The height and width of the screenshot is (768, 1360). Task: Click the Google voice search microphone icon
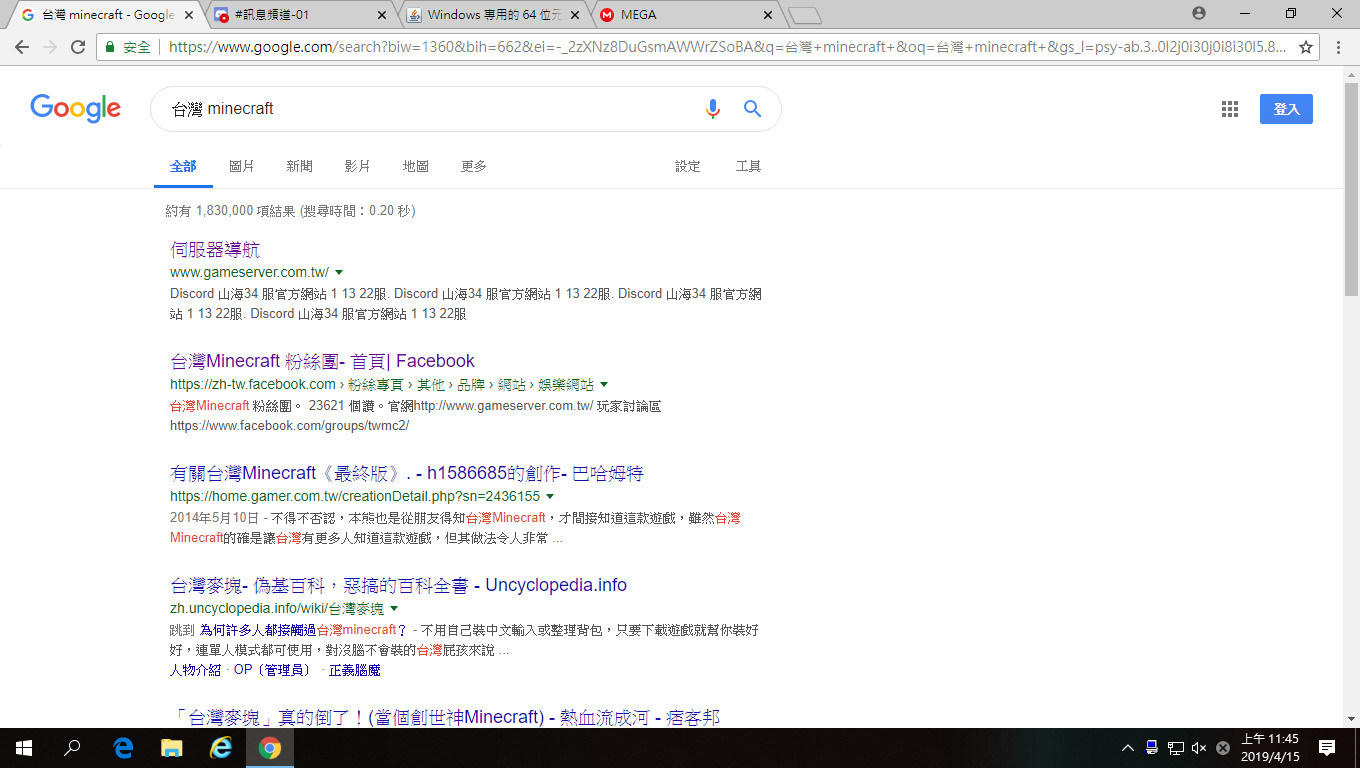pyautogui.click(x=712, y=109)
